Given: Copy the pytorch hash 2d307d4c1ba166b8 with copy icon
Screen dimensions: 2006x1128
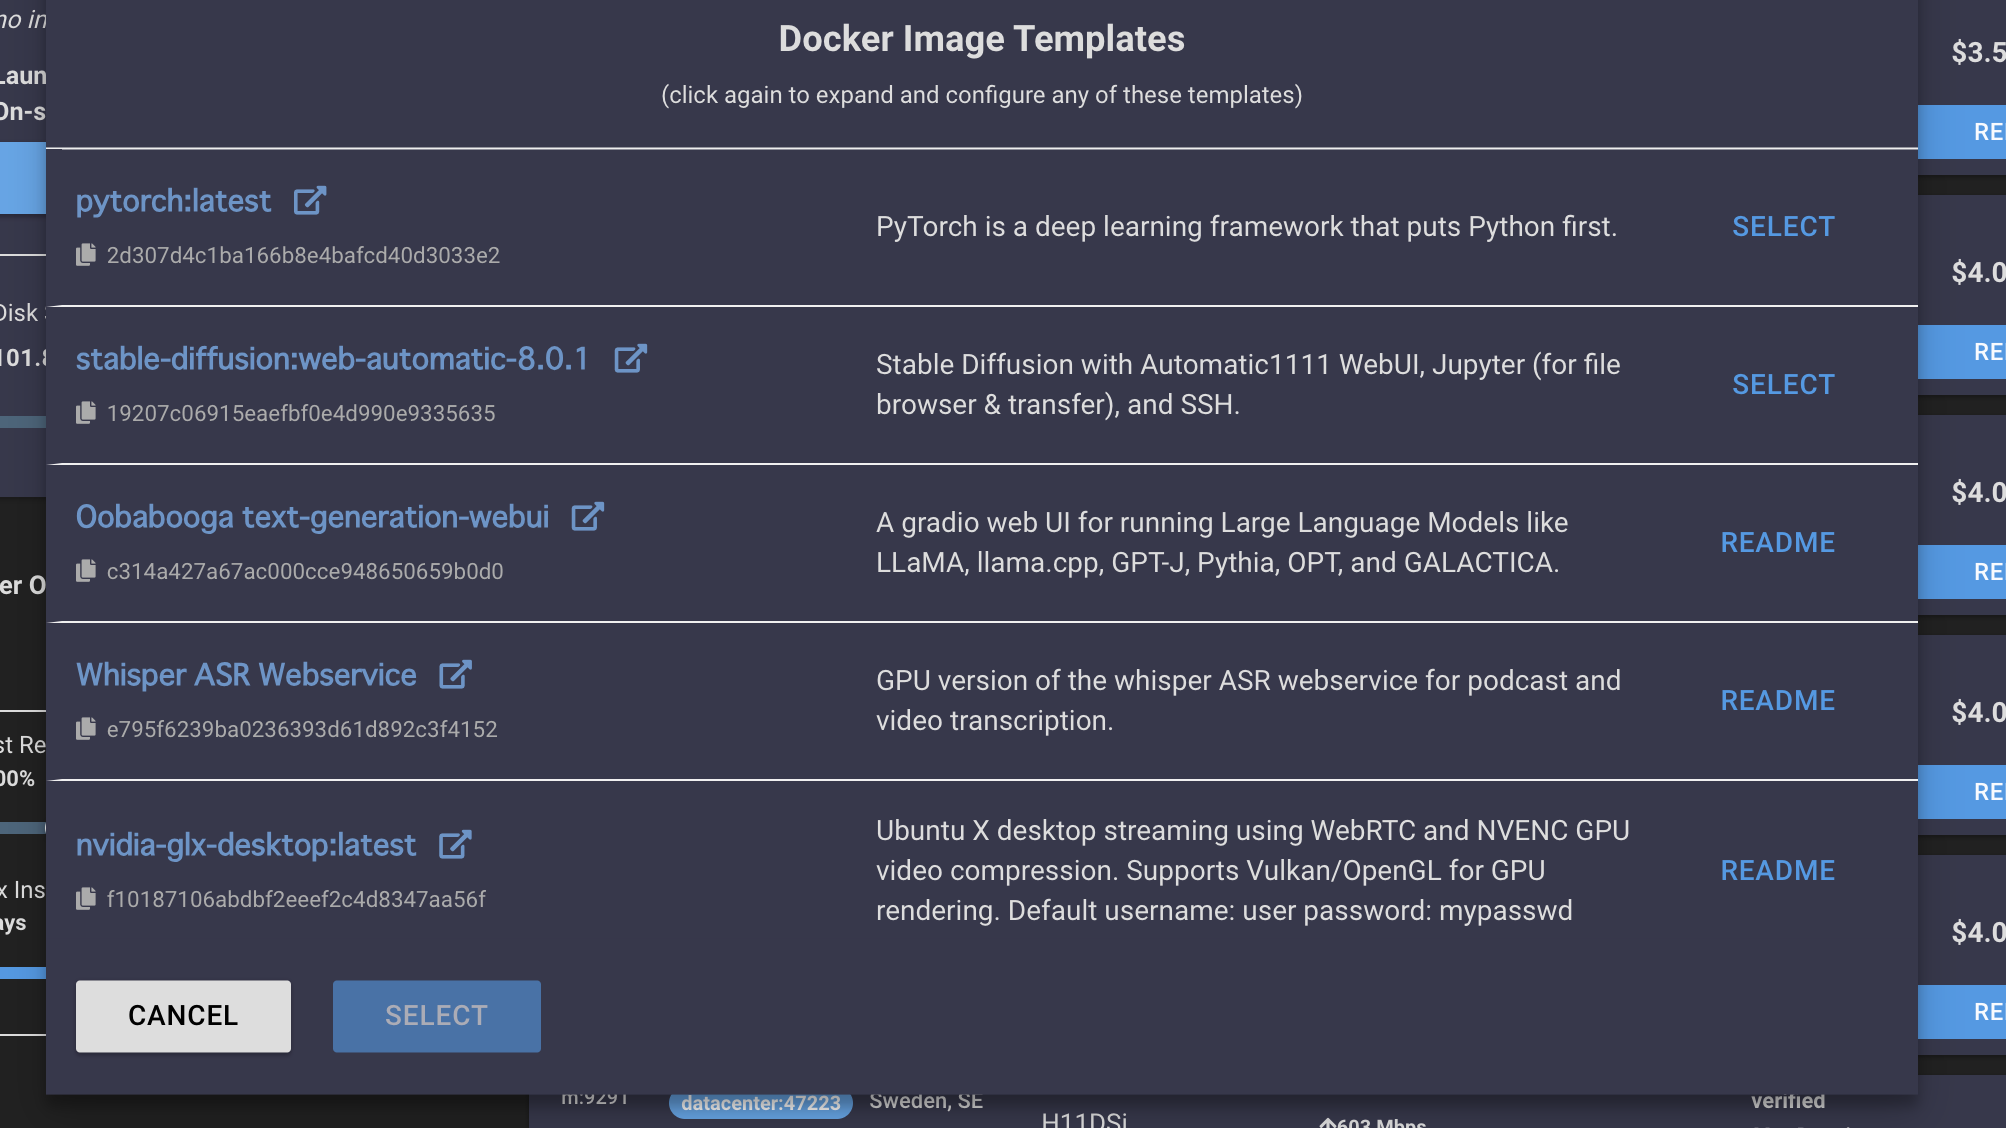Looking at the screenshot, I should (86, 255).
